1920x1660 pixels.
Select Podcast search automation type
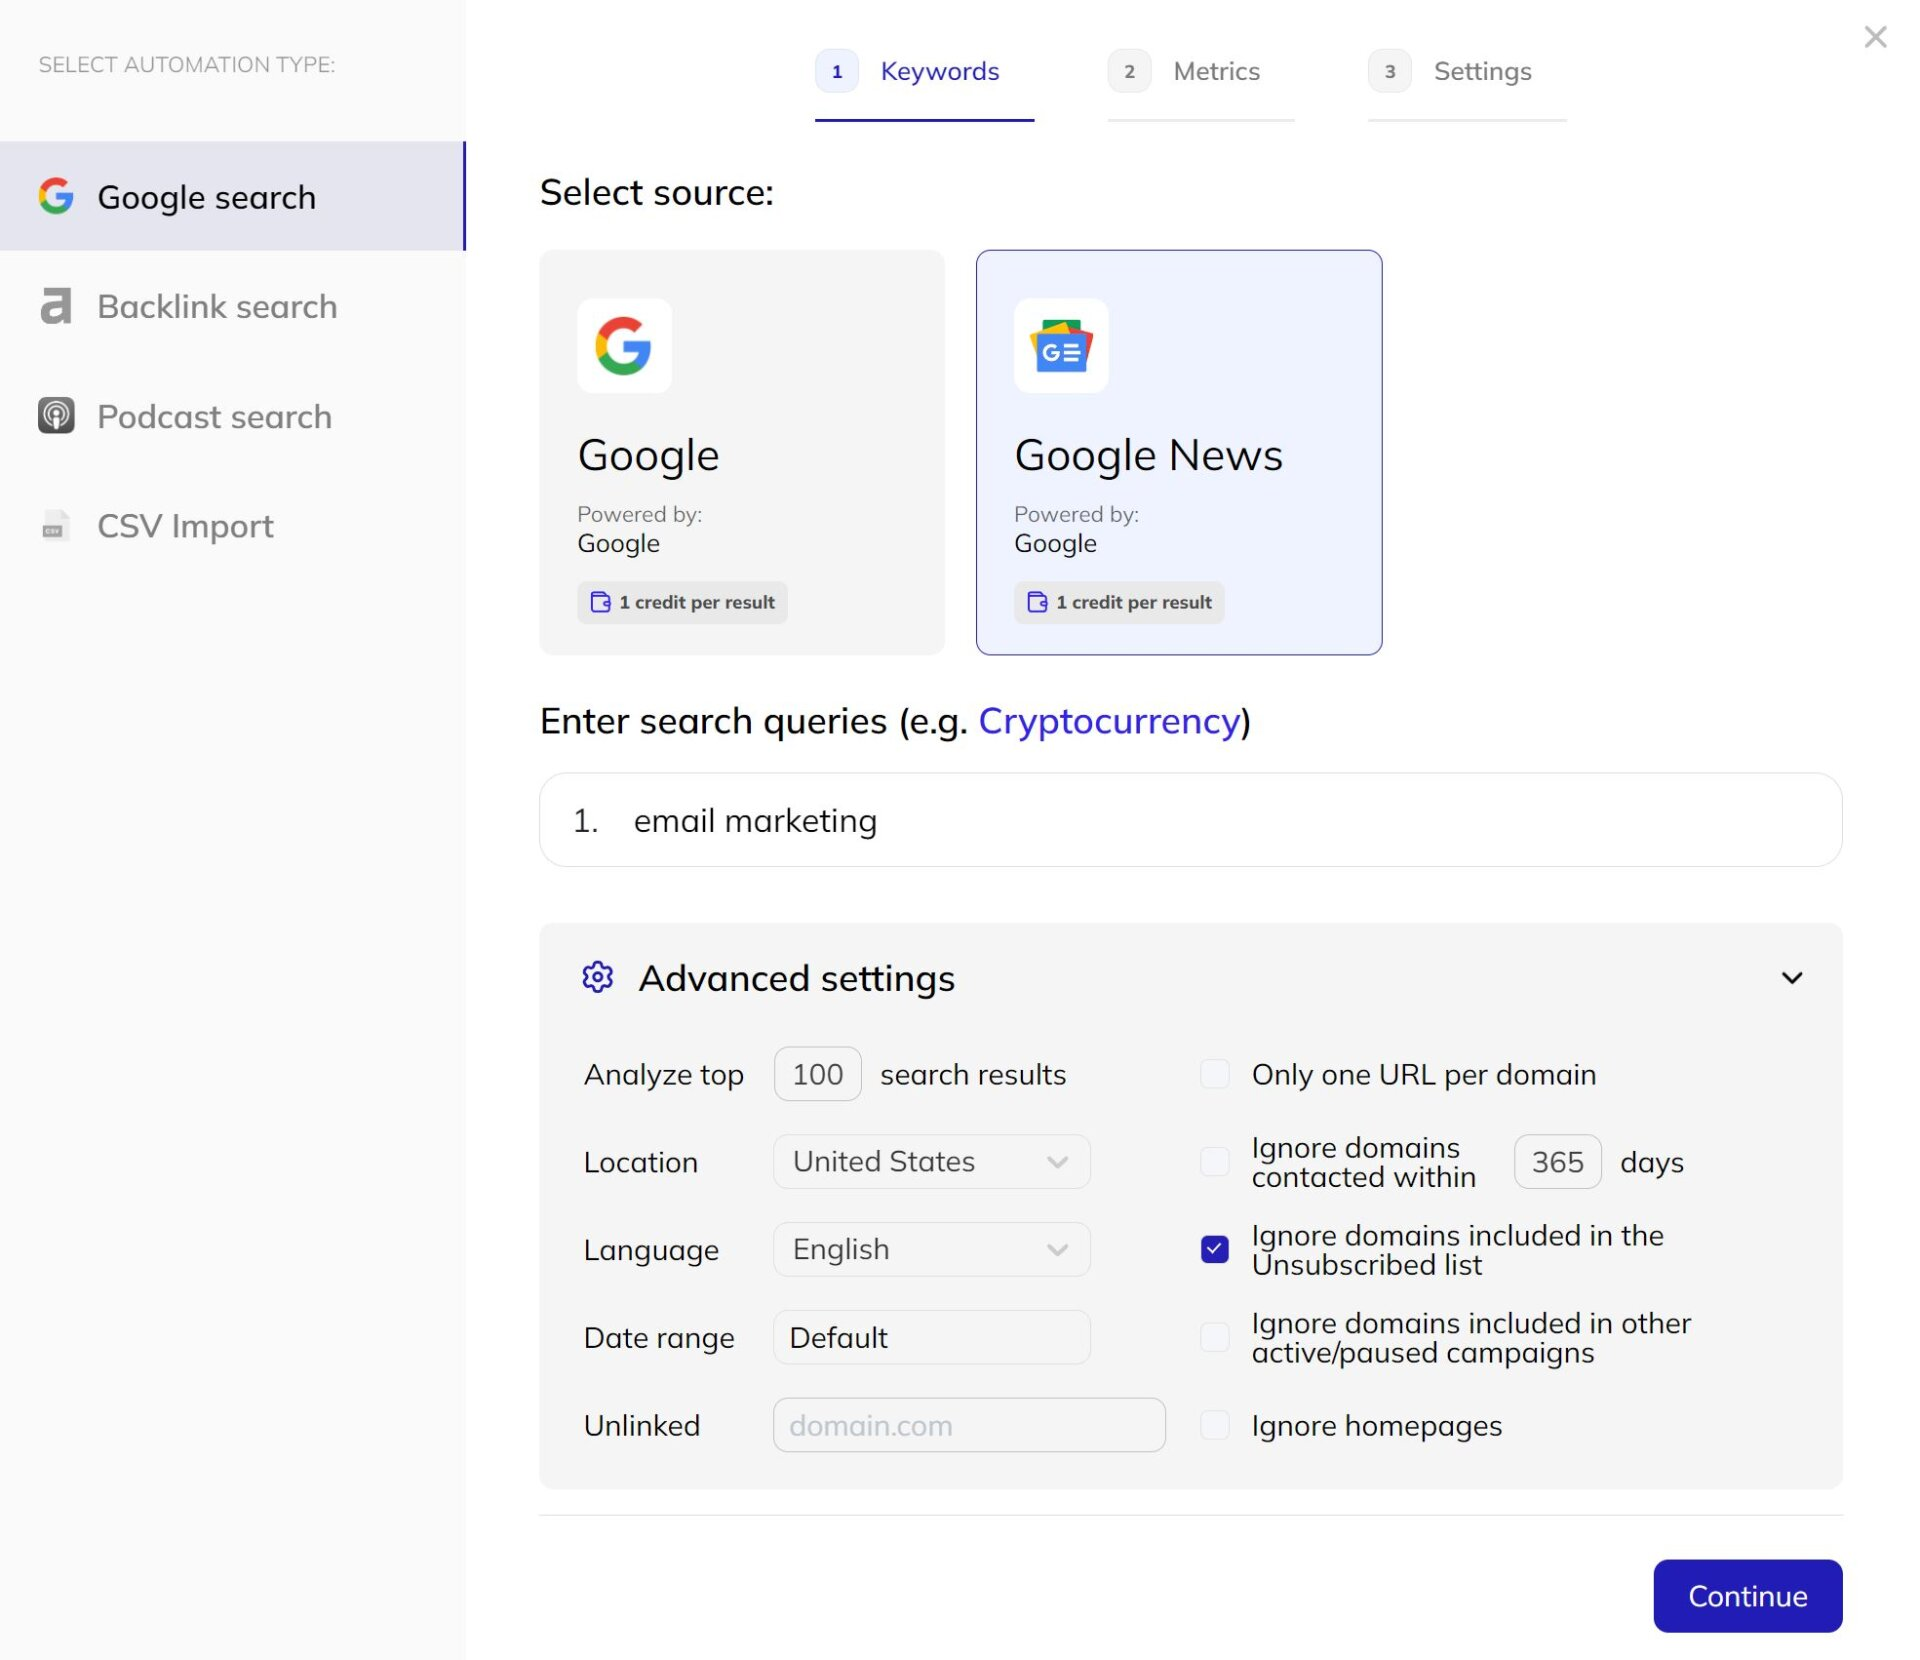pyautogui.click(x=232, y=416)
